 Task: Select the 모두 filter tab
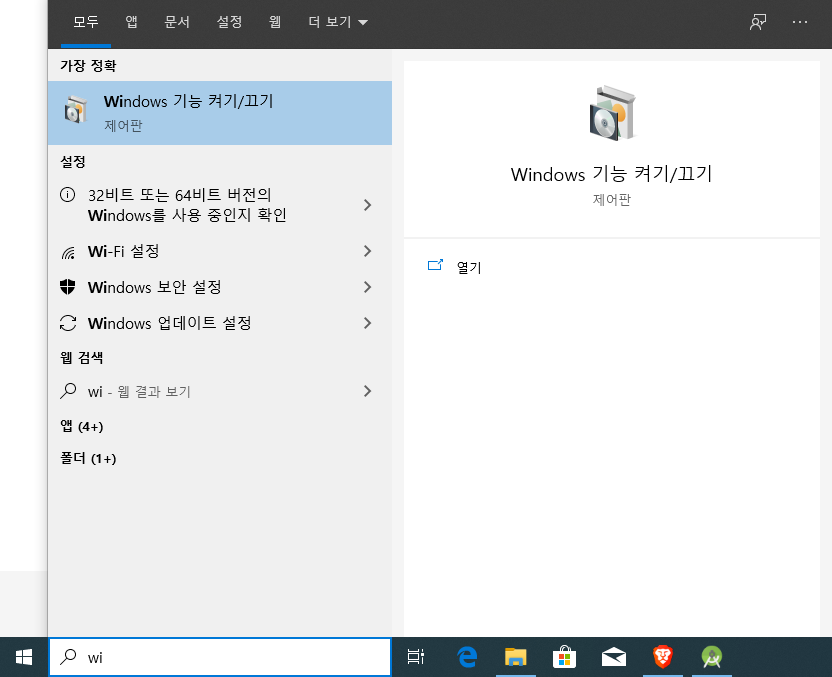[86, 22]
